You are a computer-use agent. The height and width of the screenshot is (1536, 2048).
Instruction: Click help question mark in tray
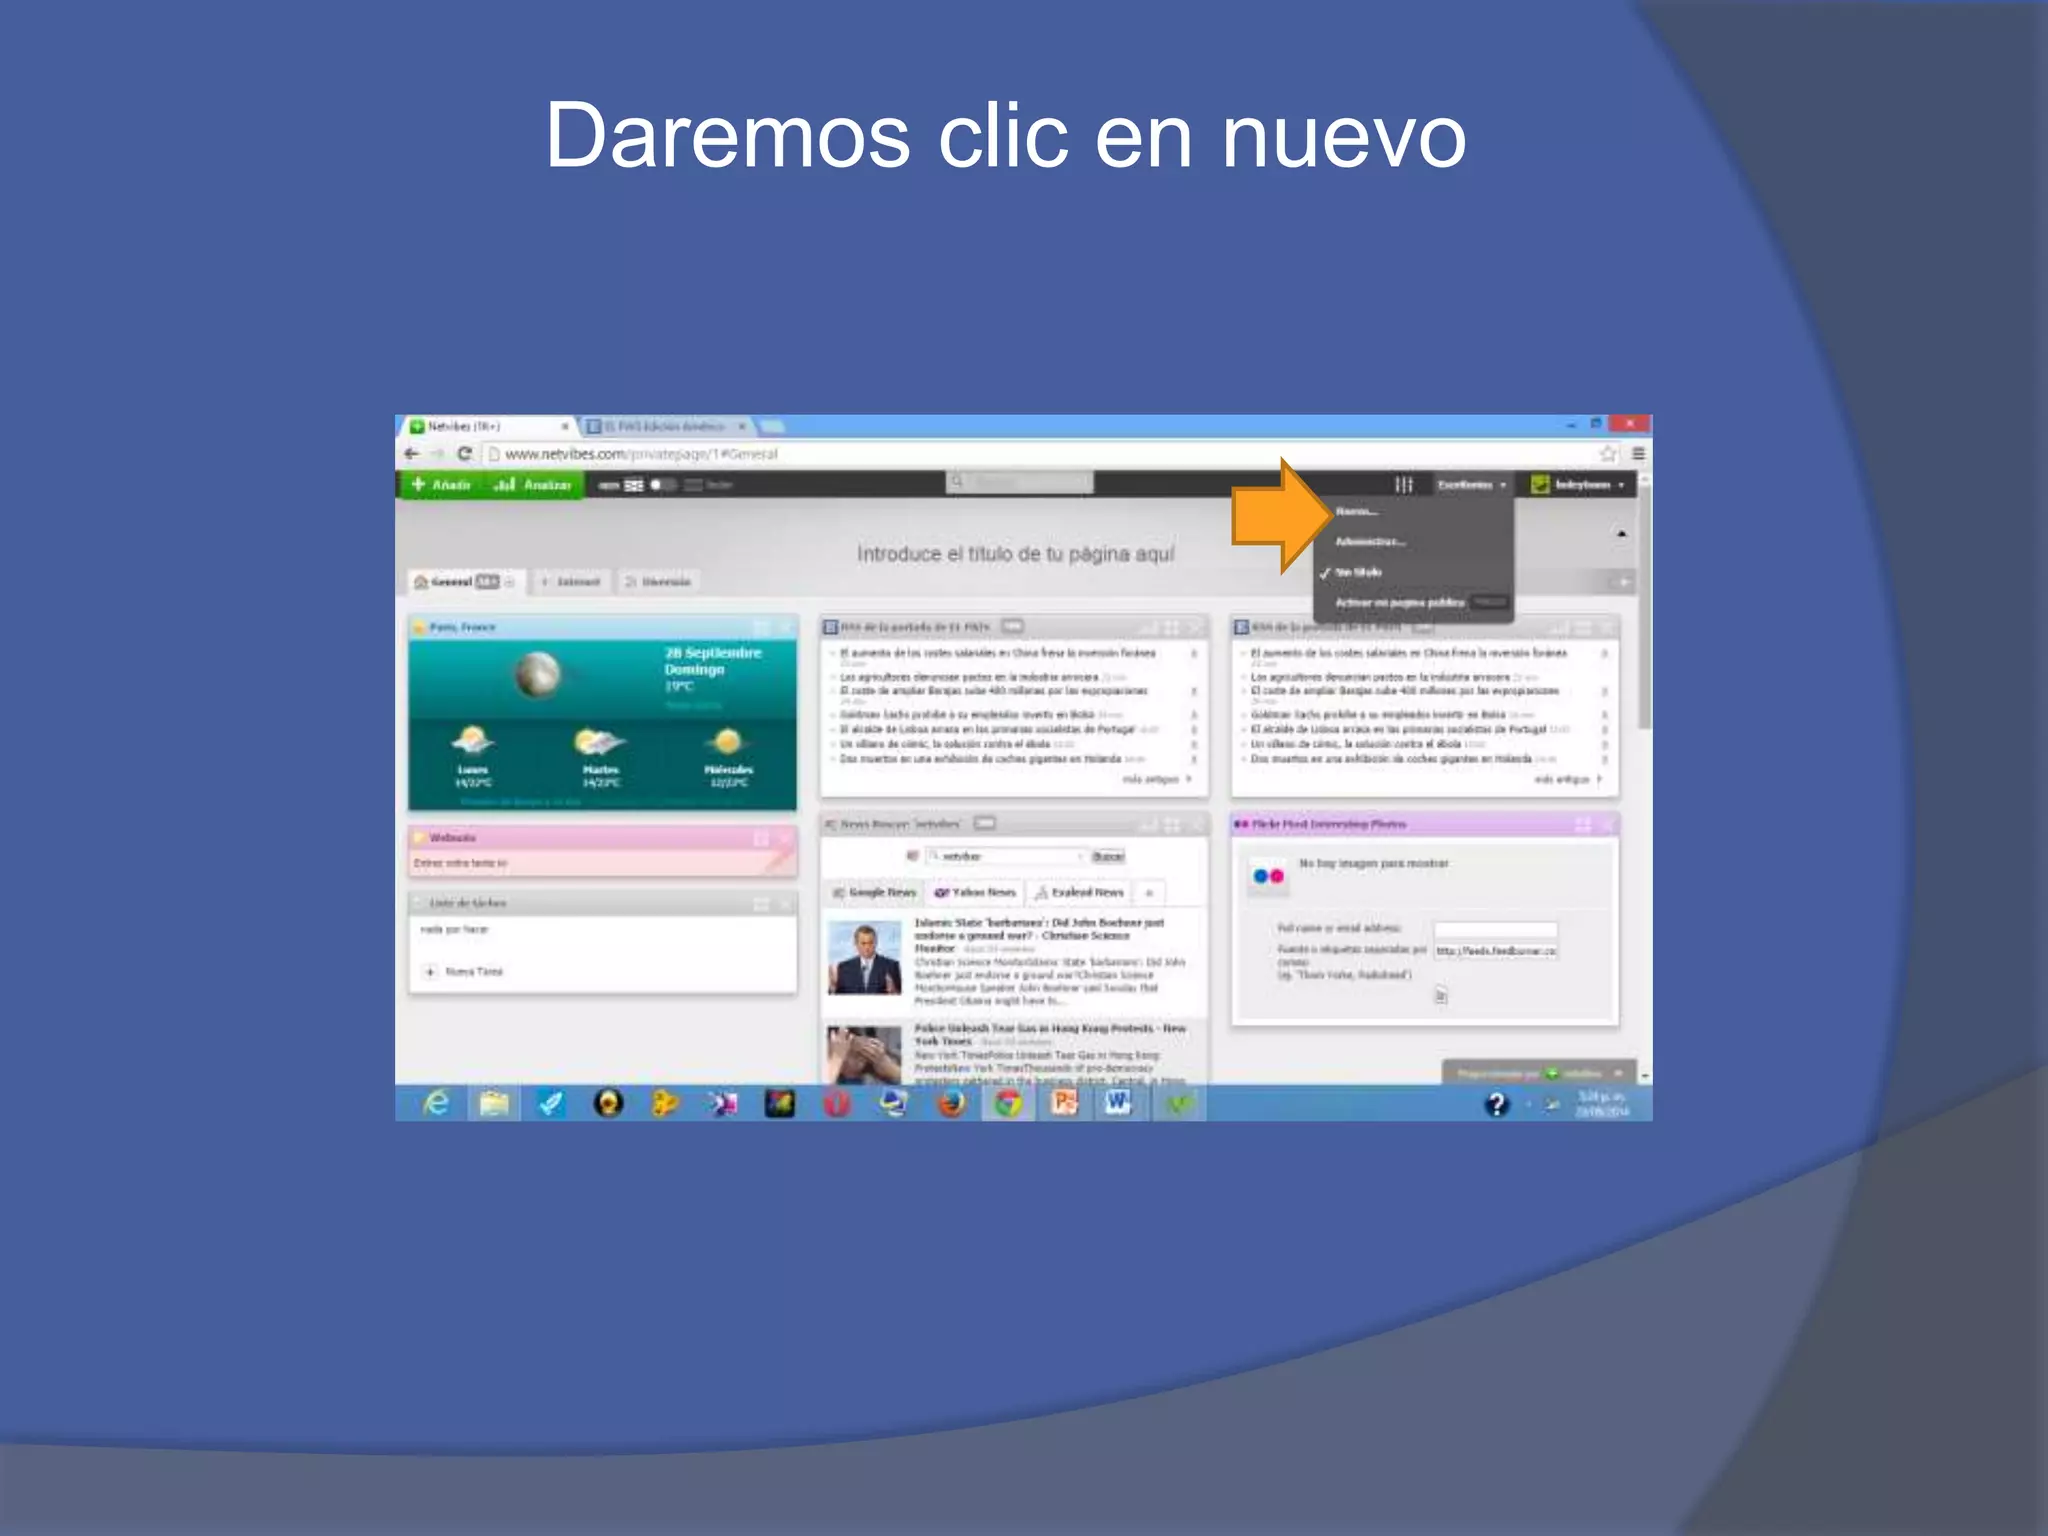[x=1496, y=1105]
